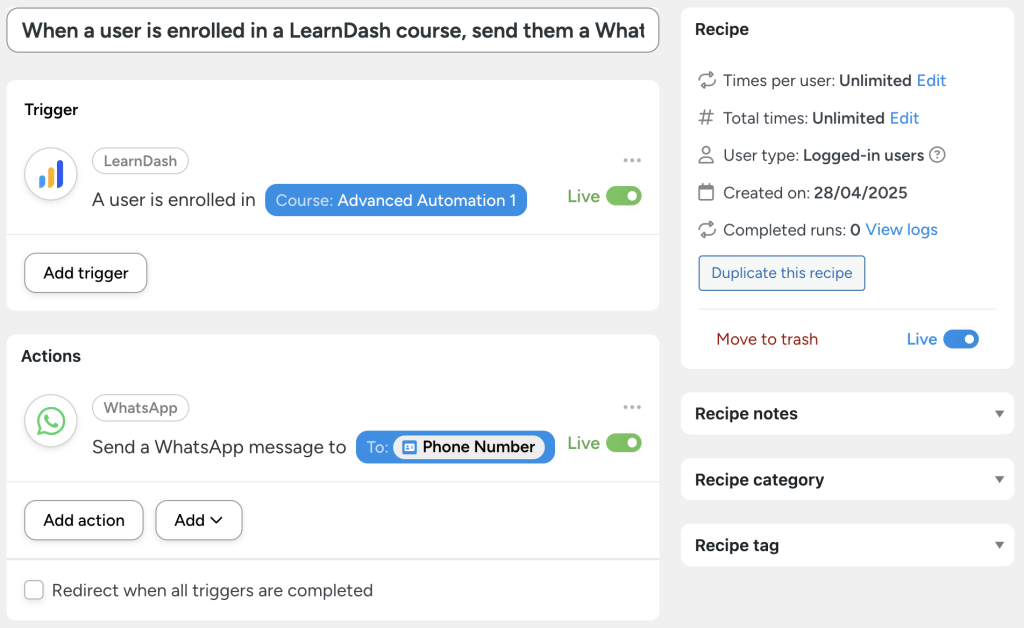
Task: Open the ellipsis menu on the LearnDash trigger
Action: coord(632,160)
